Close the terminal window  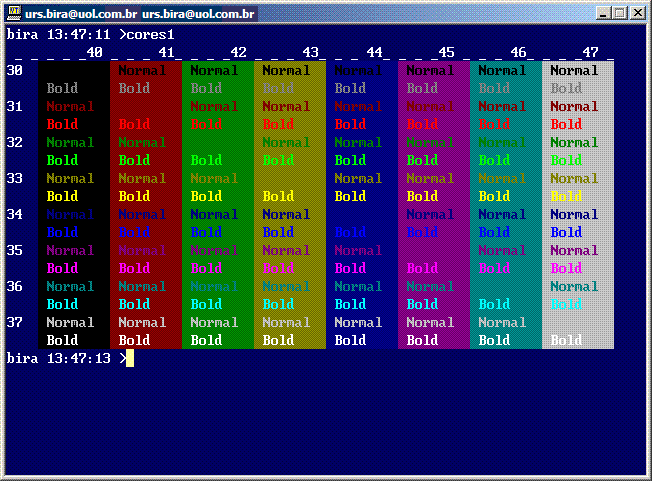[638, 13]
